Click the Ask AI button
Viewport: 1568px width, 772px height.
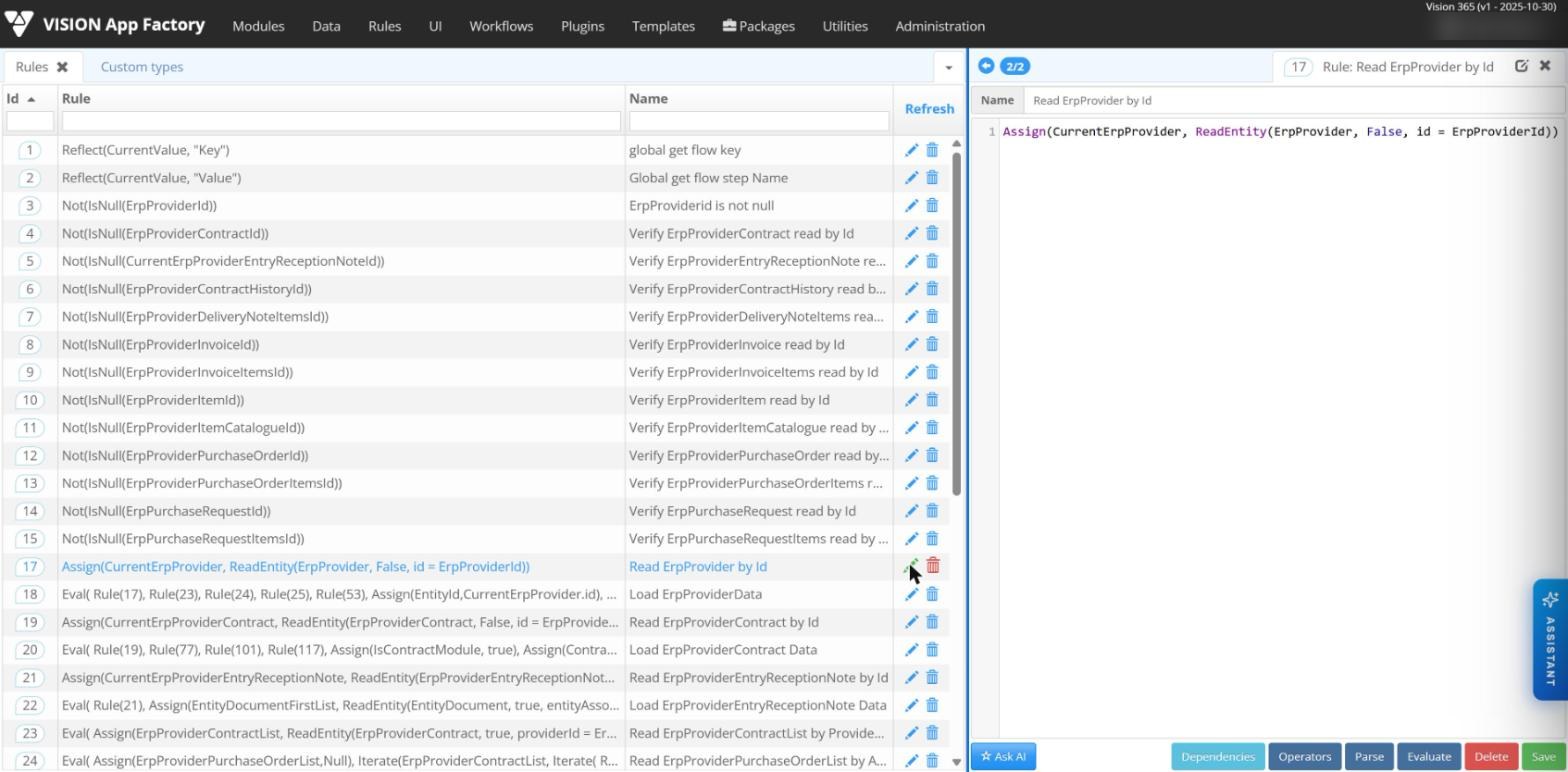point(1003,756)
